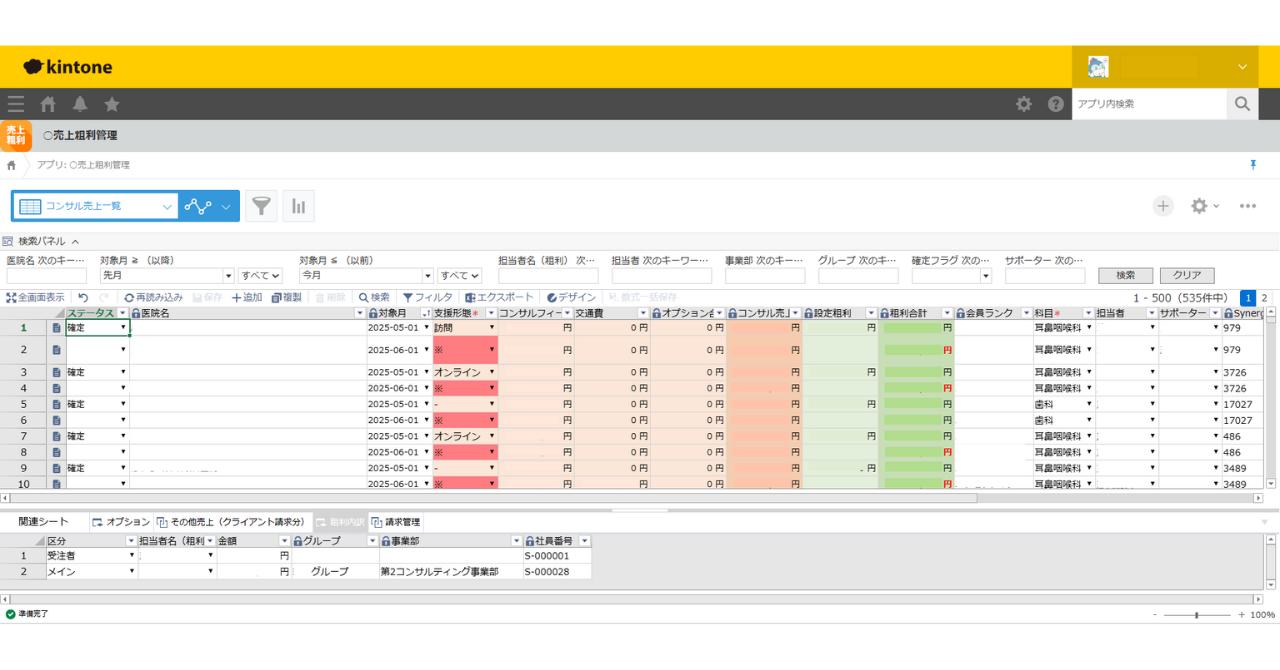Screen dimensions: 1280x670
Task: Open the kintone home icon
Action: click(48, 104)
